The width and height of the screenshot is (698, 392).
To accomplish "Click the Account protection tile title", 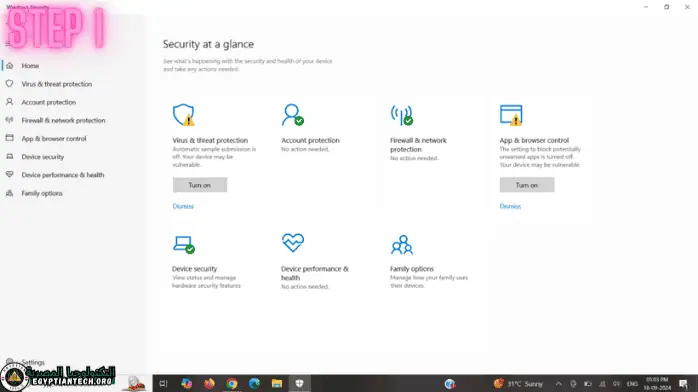I will click(310, 140).
